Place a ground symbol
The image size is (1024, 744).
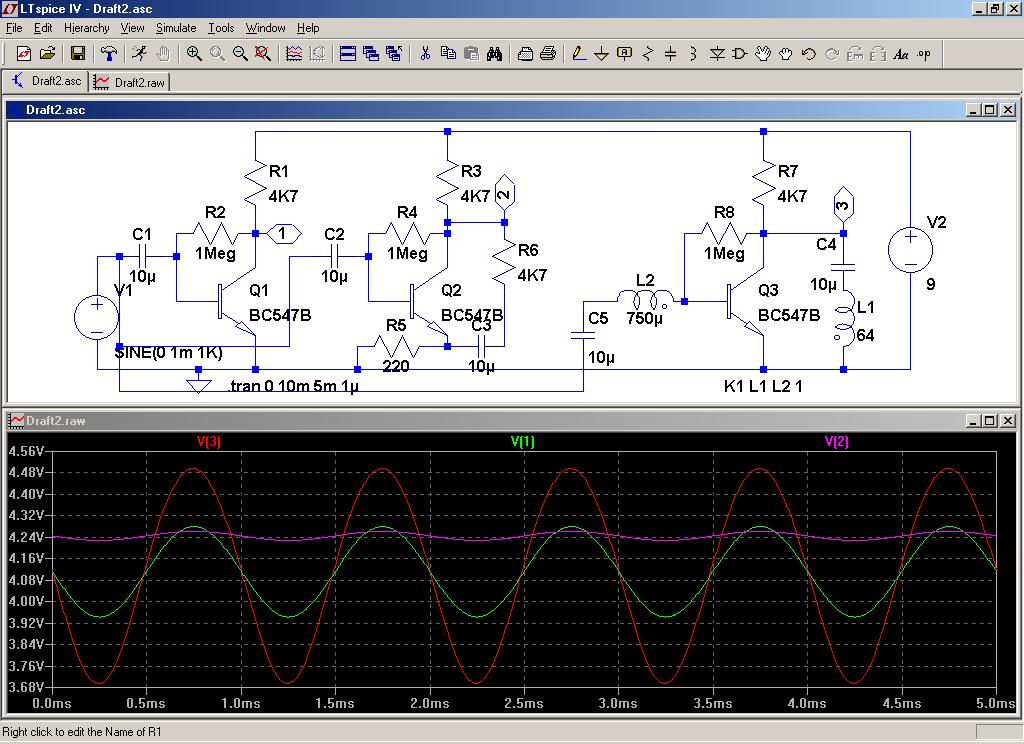[601, 54]
